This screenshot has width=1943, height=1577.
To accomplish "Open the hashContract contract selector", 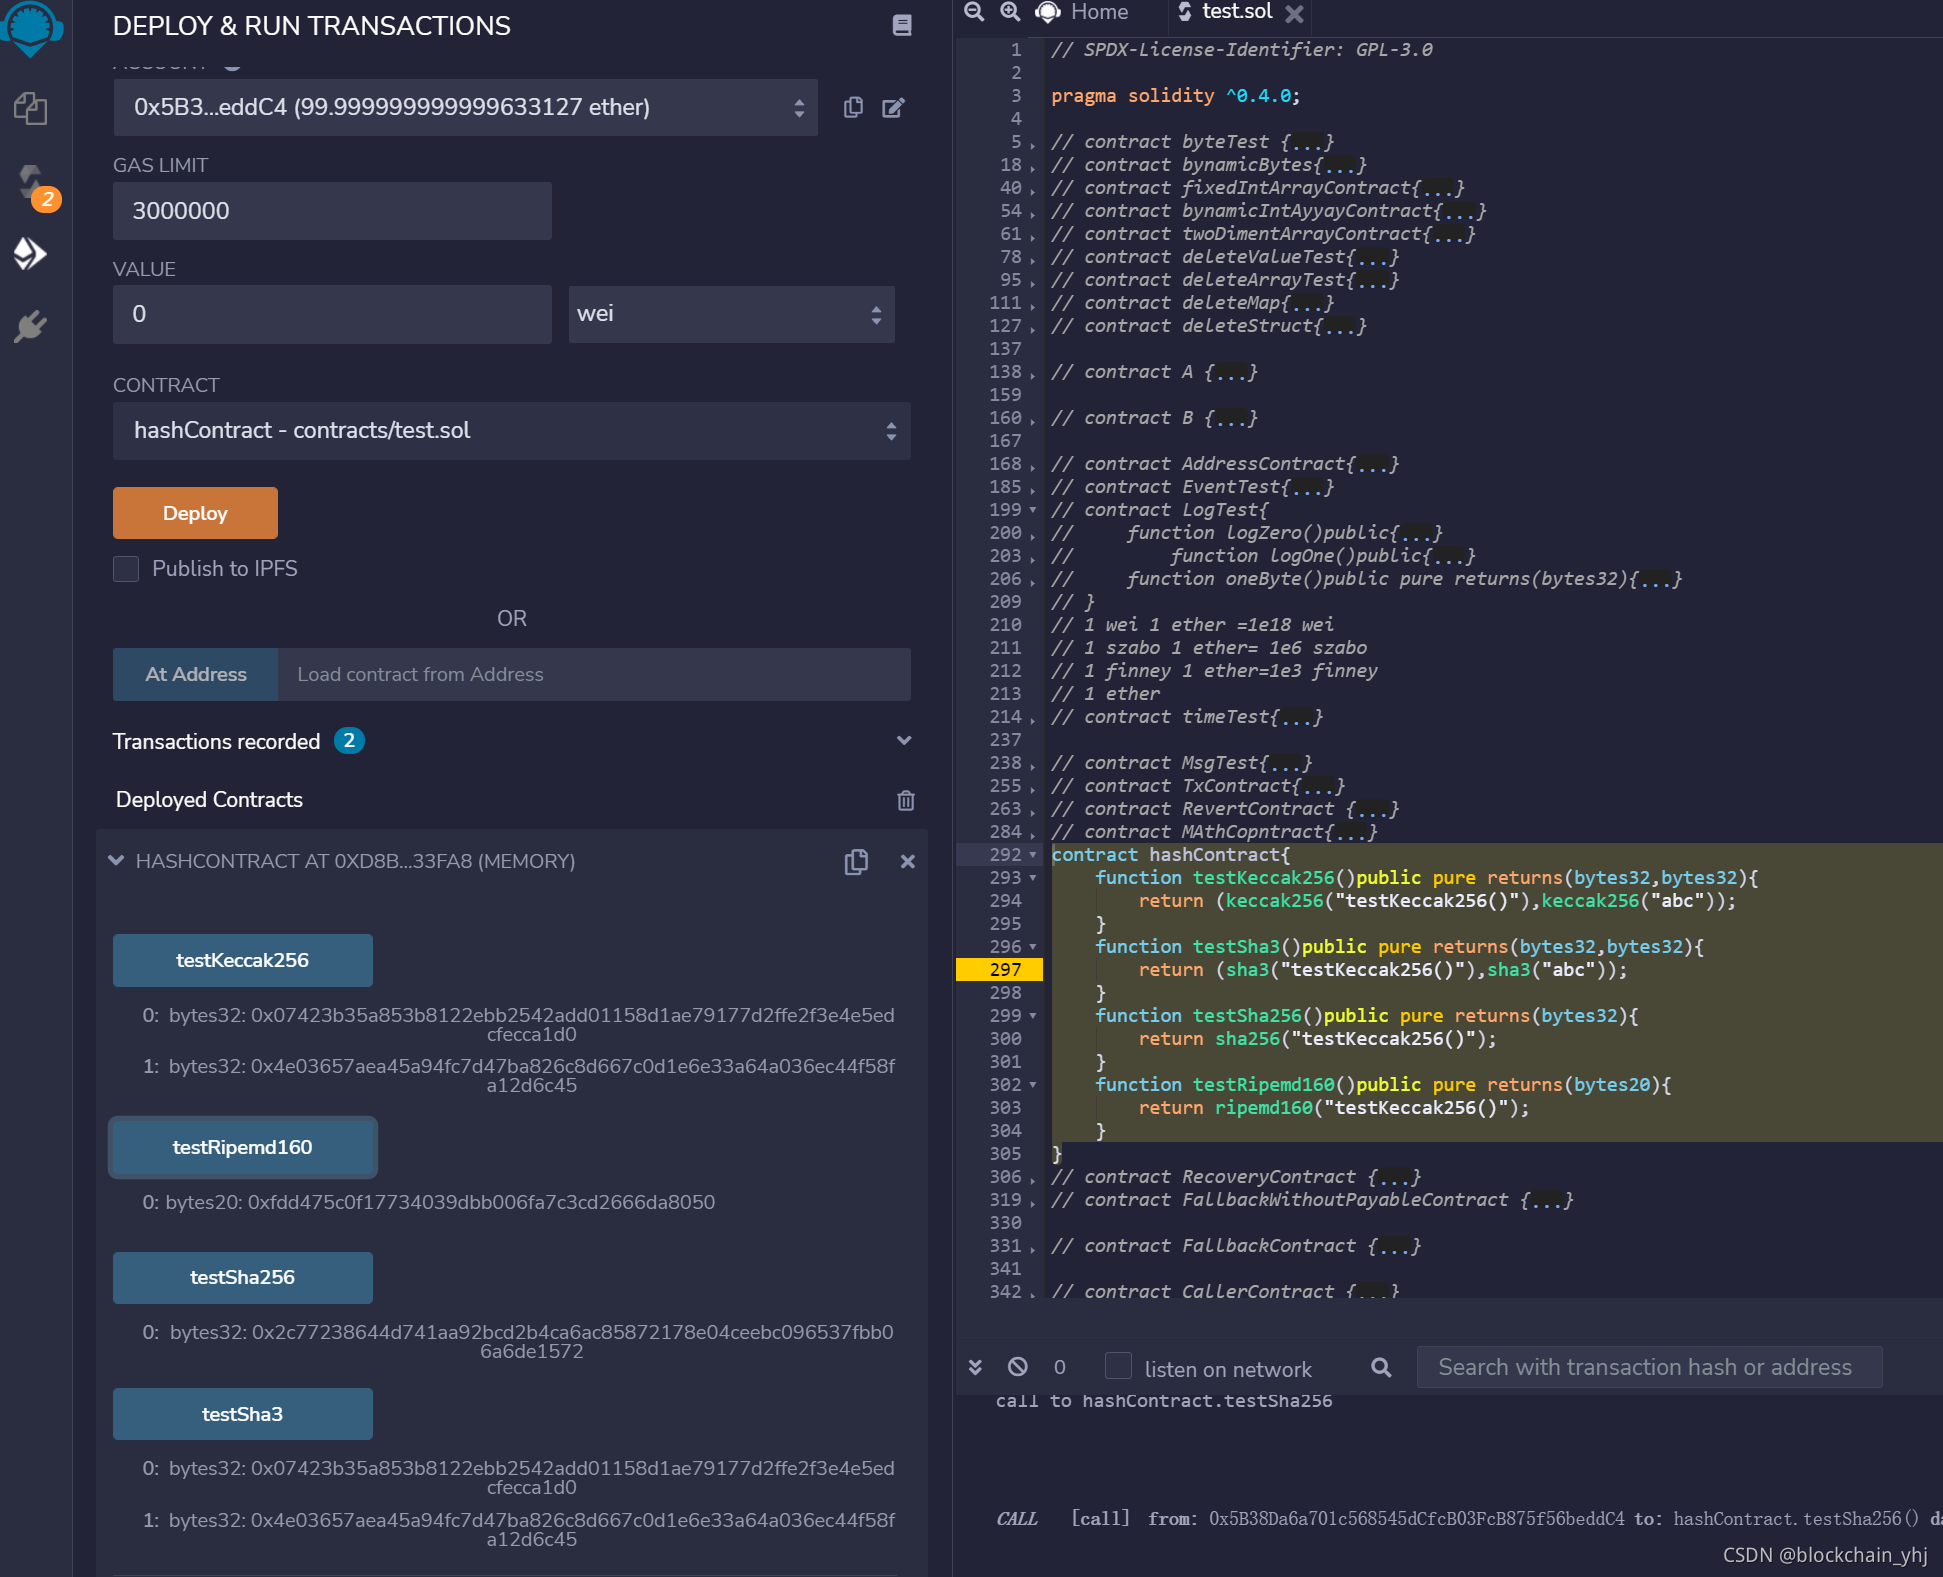I will (511, 431).
